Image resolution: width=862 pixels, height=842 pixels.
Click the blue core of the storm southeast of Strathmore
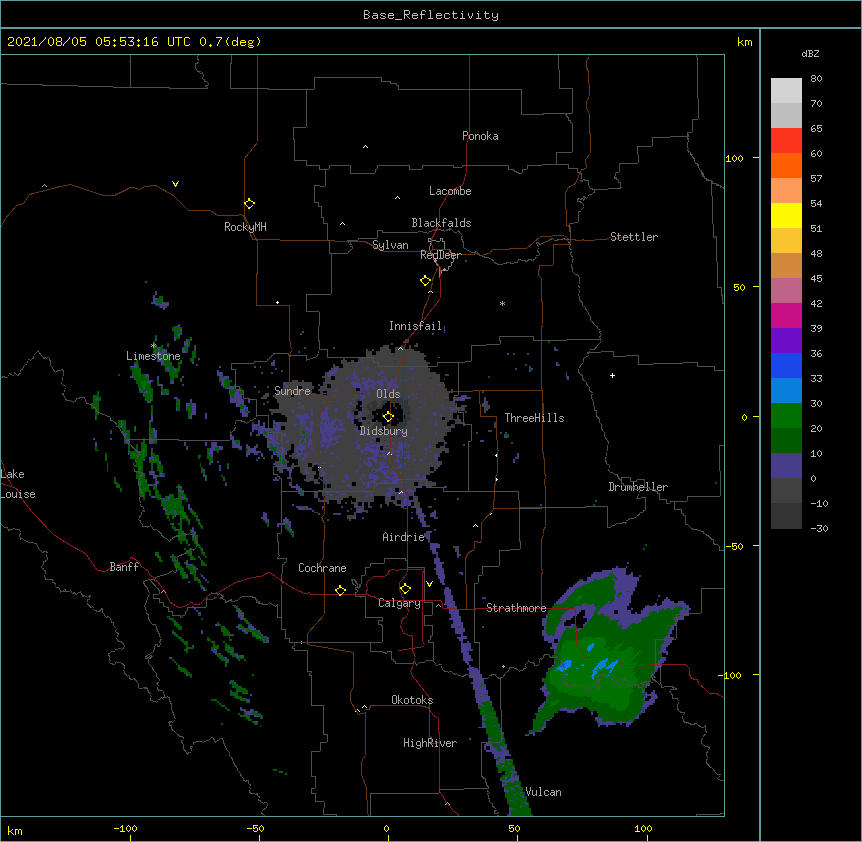pyautogui.click(x=602, y=668)
